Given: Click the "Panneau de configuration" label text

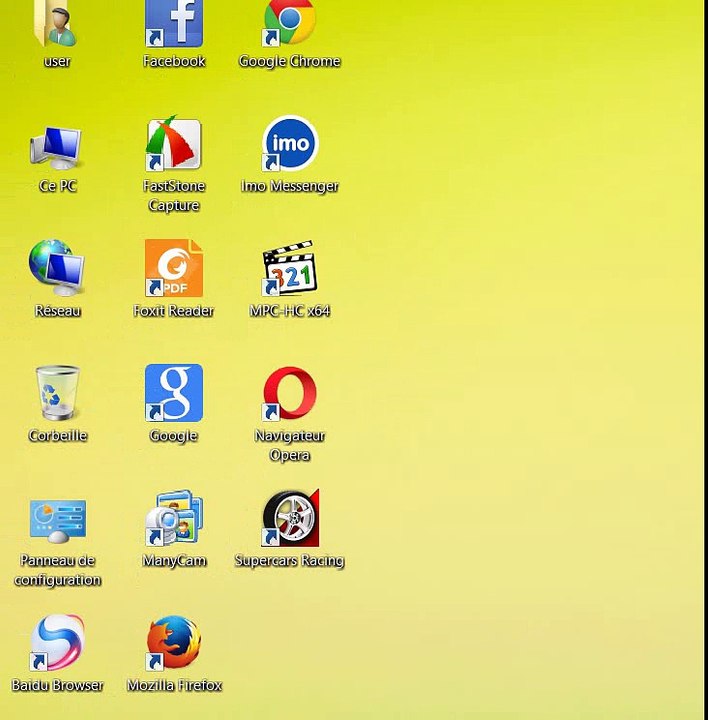Looking at the screenshot, I should [57, 570].
